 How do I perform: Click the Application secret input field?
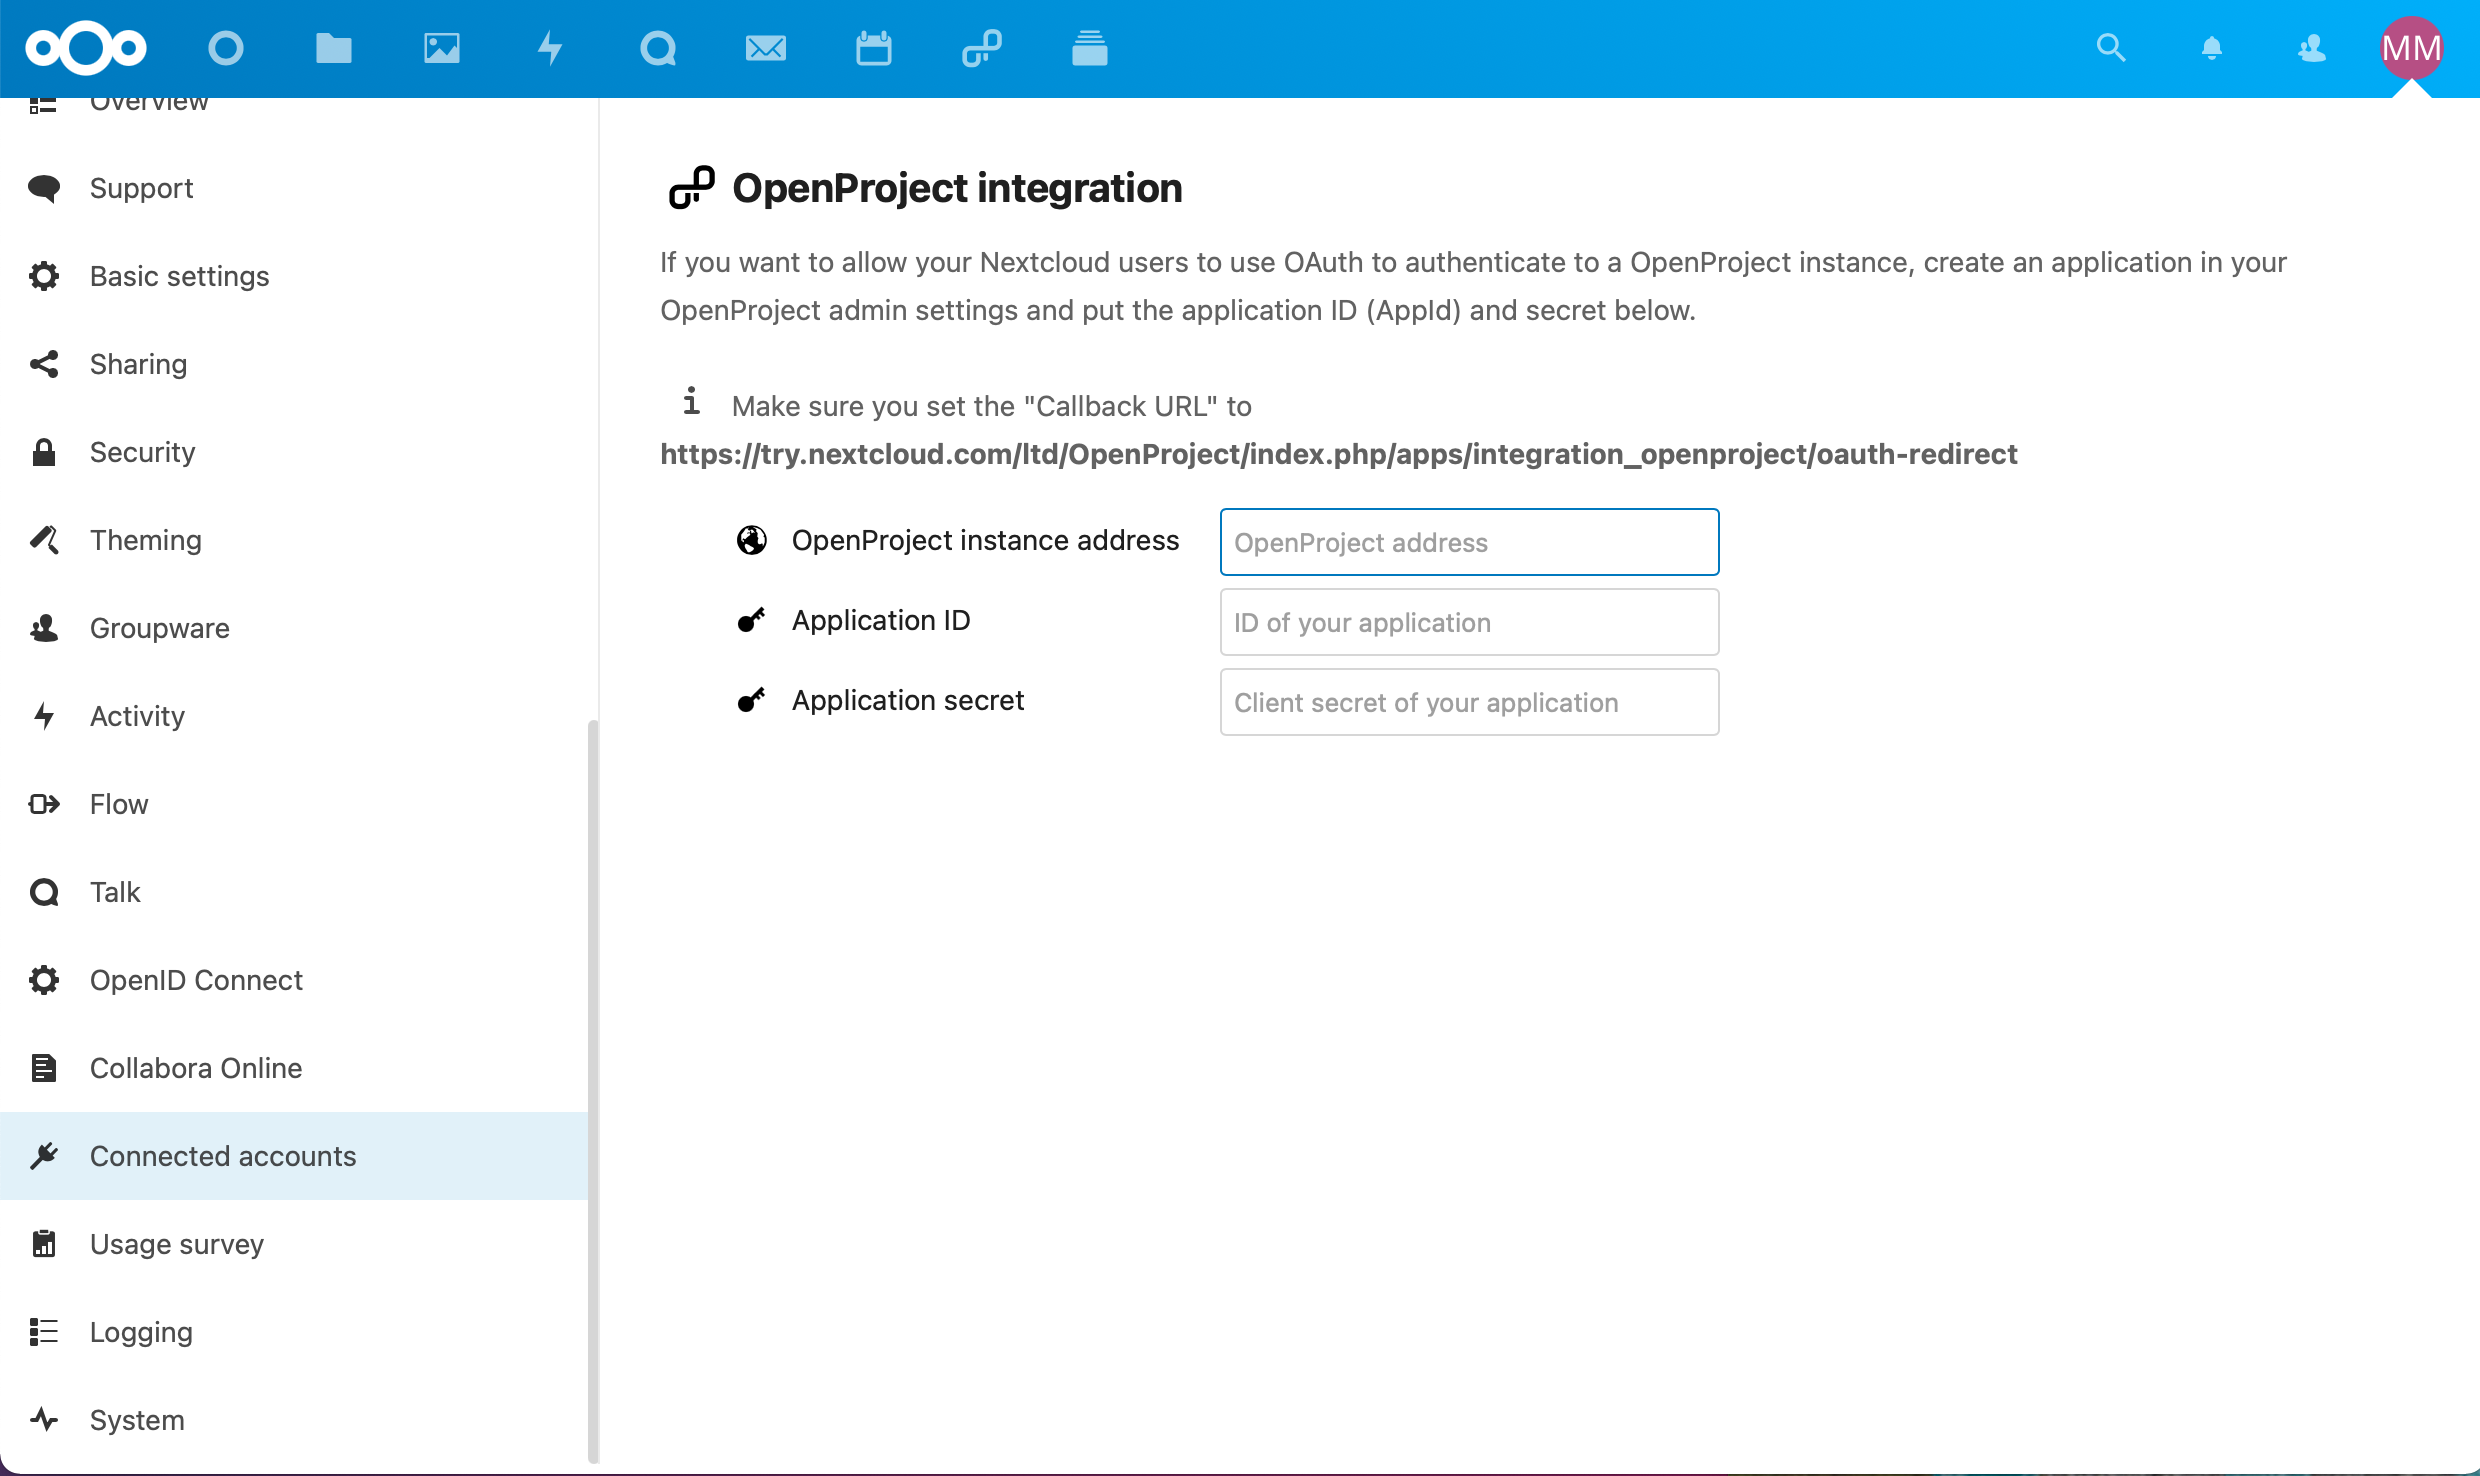click(x=1469, y=702)
